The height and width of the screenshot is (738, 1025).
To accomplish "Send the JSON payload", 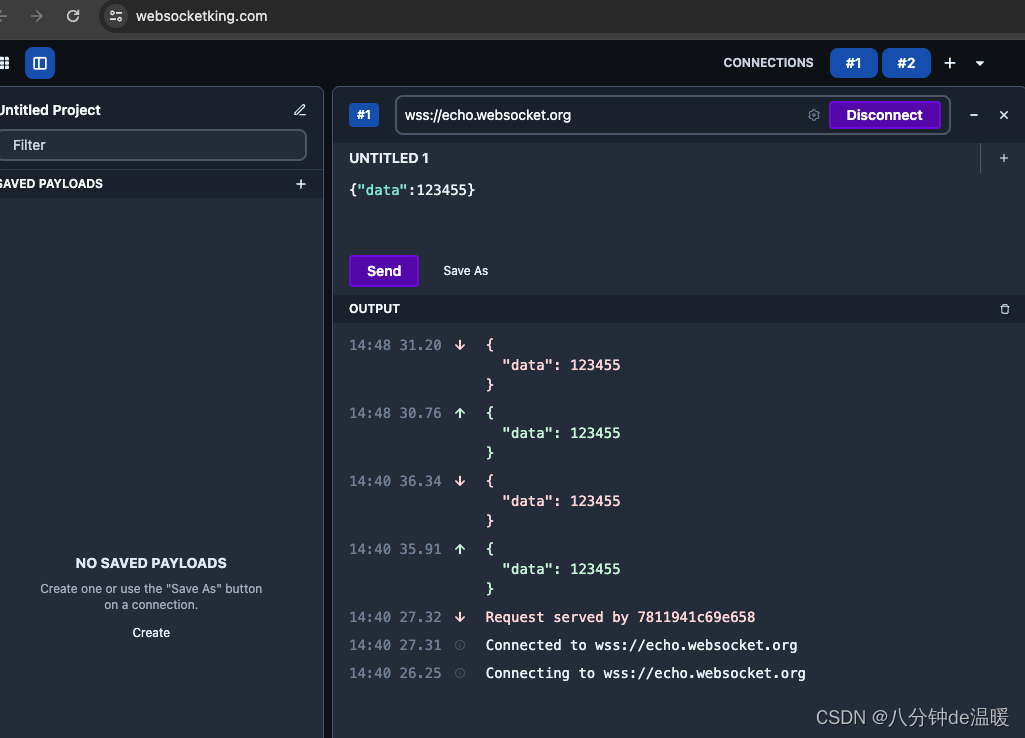I will point(383,270).
